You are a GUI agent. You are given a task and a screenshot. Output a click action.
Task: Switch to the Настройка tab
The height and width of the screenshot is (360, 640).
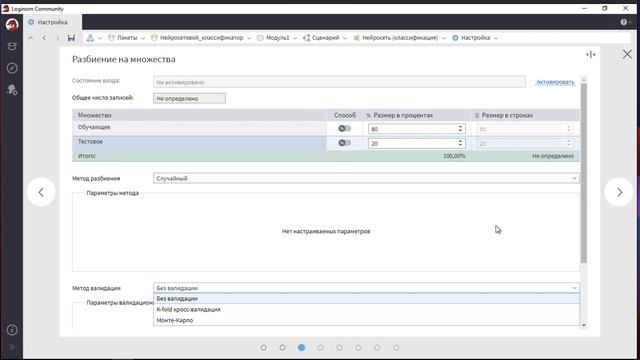(x=52, y=22)
